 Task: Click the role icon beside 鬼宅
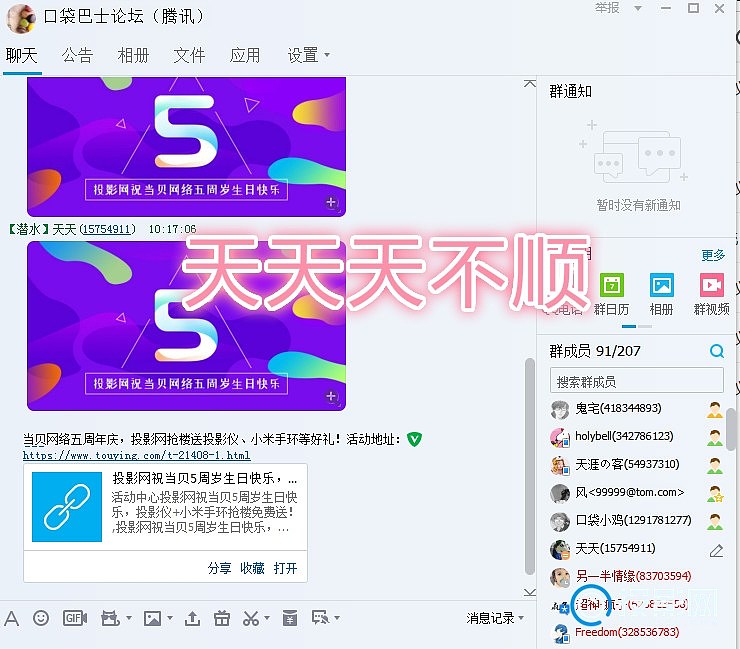pyautogui.click(x=715, y=410)
